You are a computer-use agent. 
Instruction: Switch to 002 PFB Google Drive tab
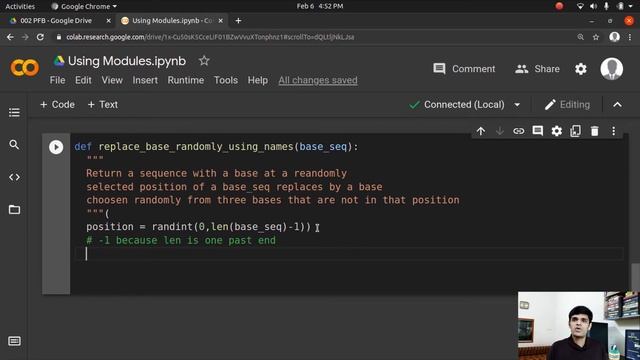tap(56, 20)
